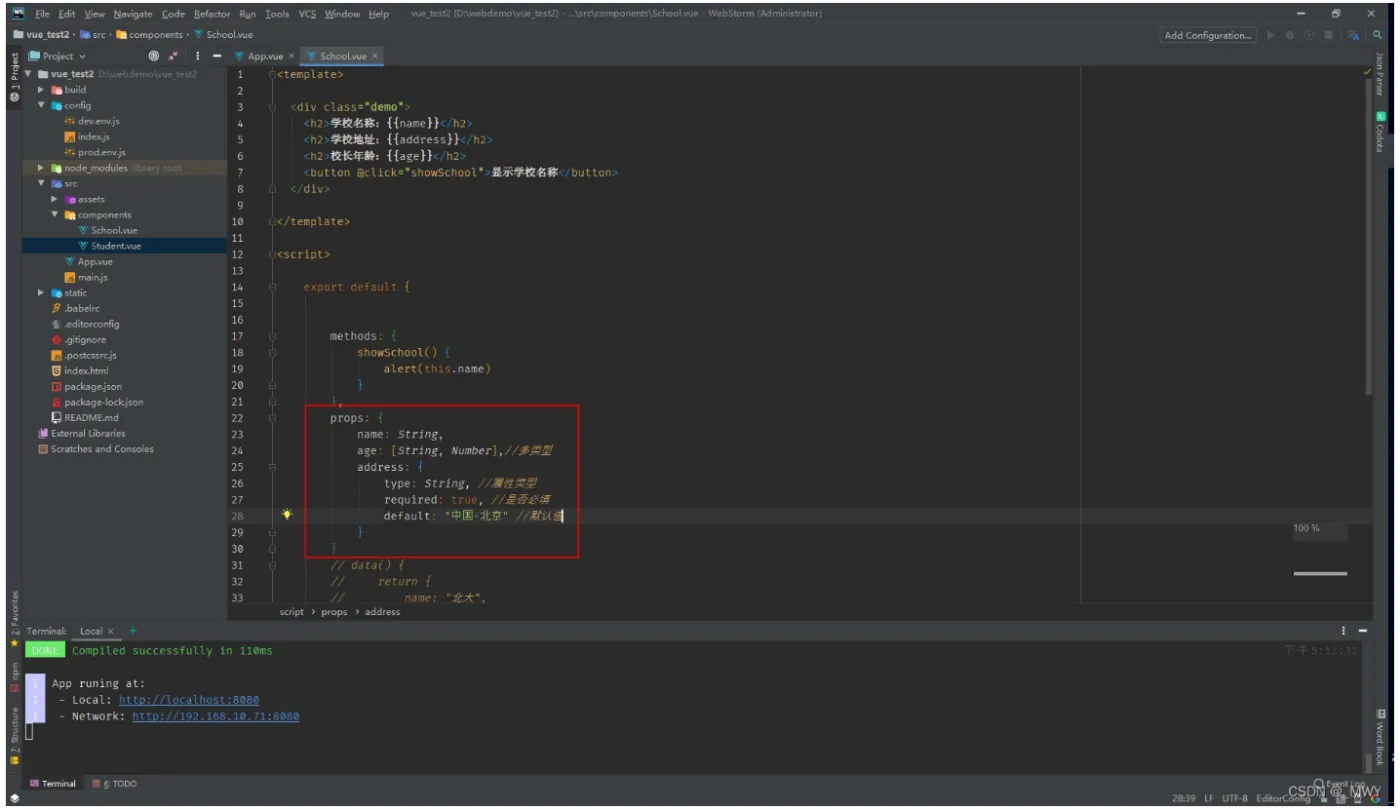Add new terminal session with plus icon
The width and height of the screenshot is (1400, 810).
point(132,630)
